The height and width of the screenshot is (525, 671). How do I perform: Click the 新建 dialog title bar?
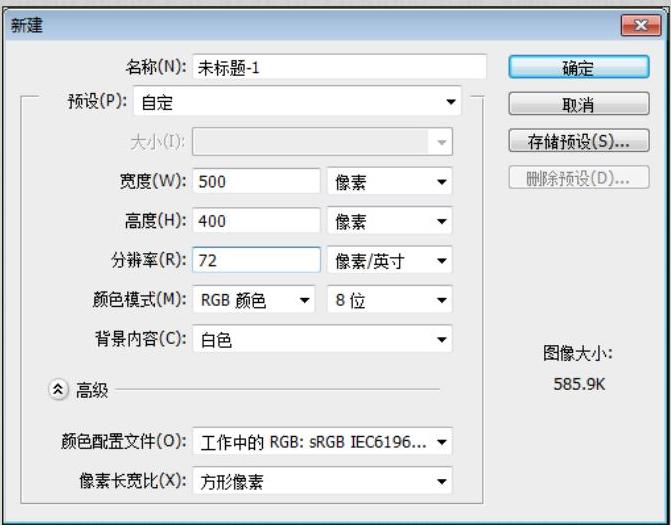click(x=300, y=24)
